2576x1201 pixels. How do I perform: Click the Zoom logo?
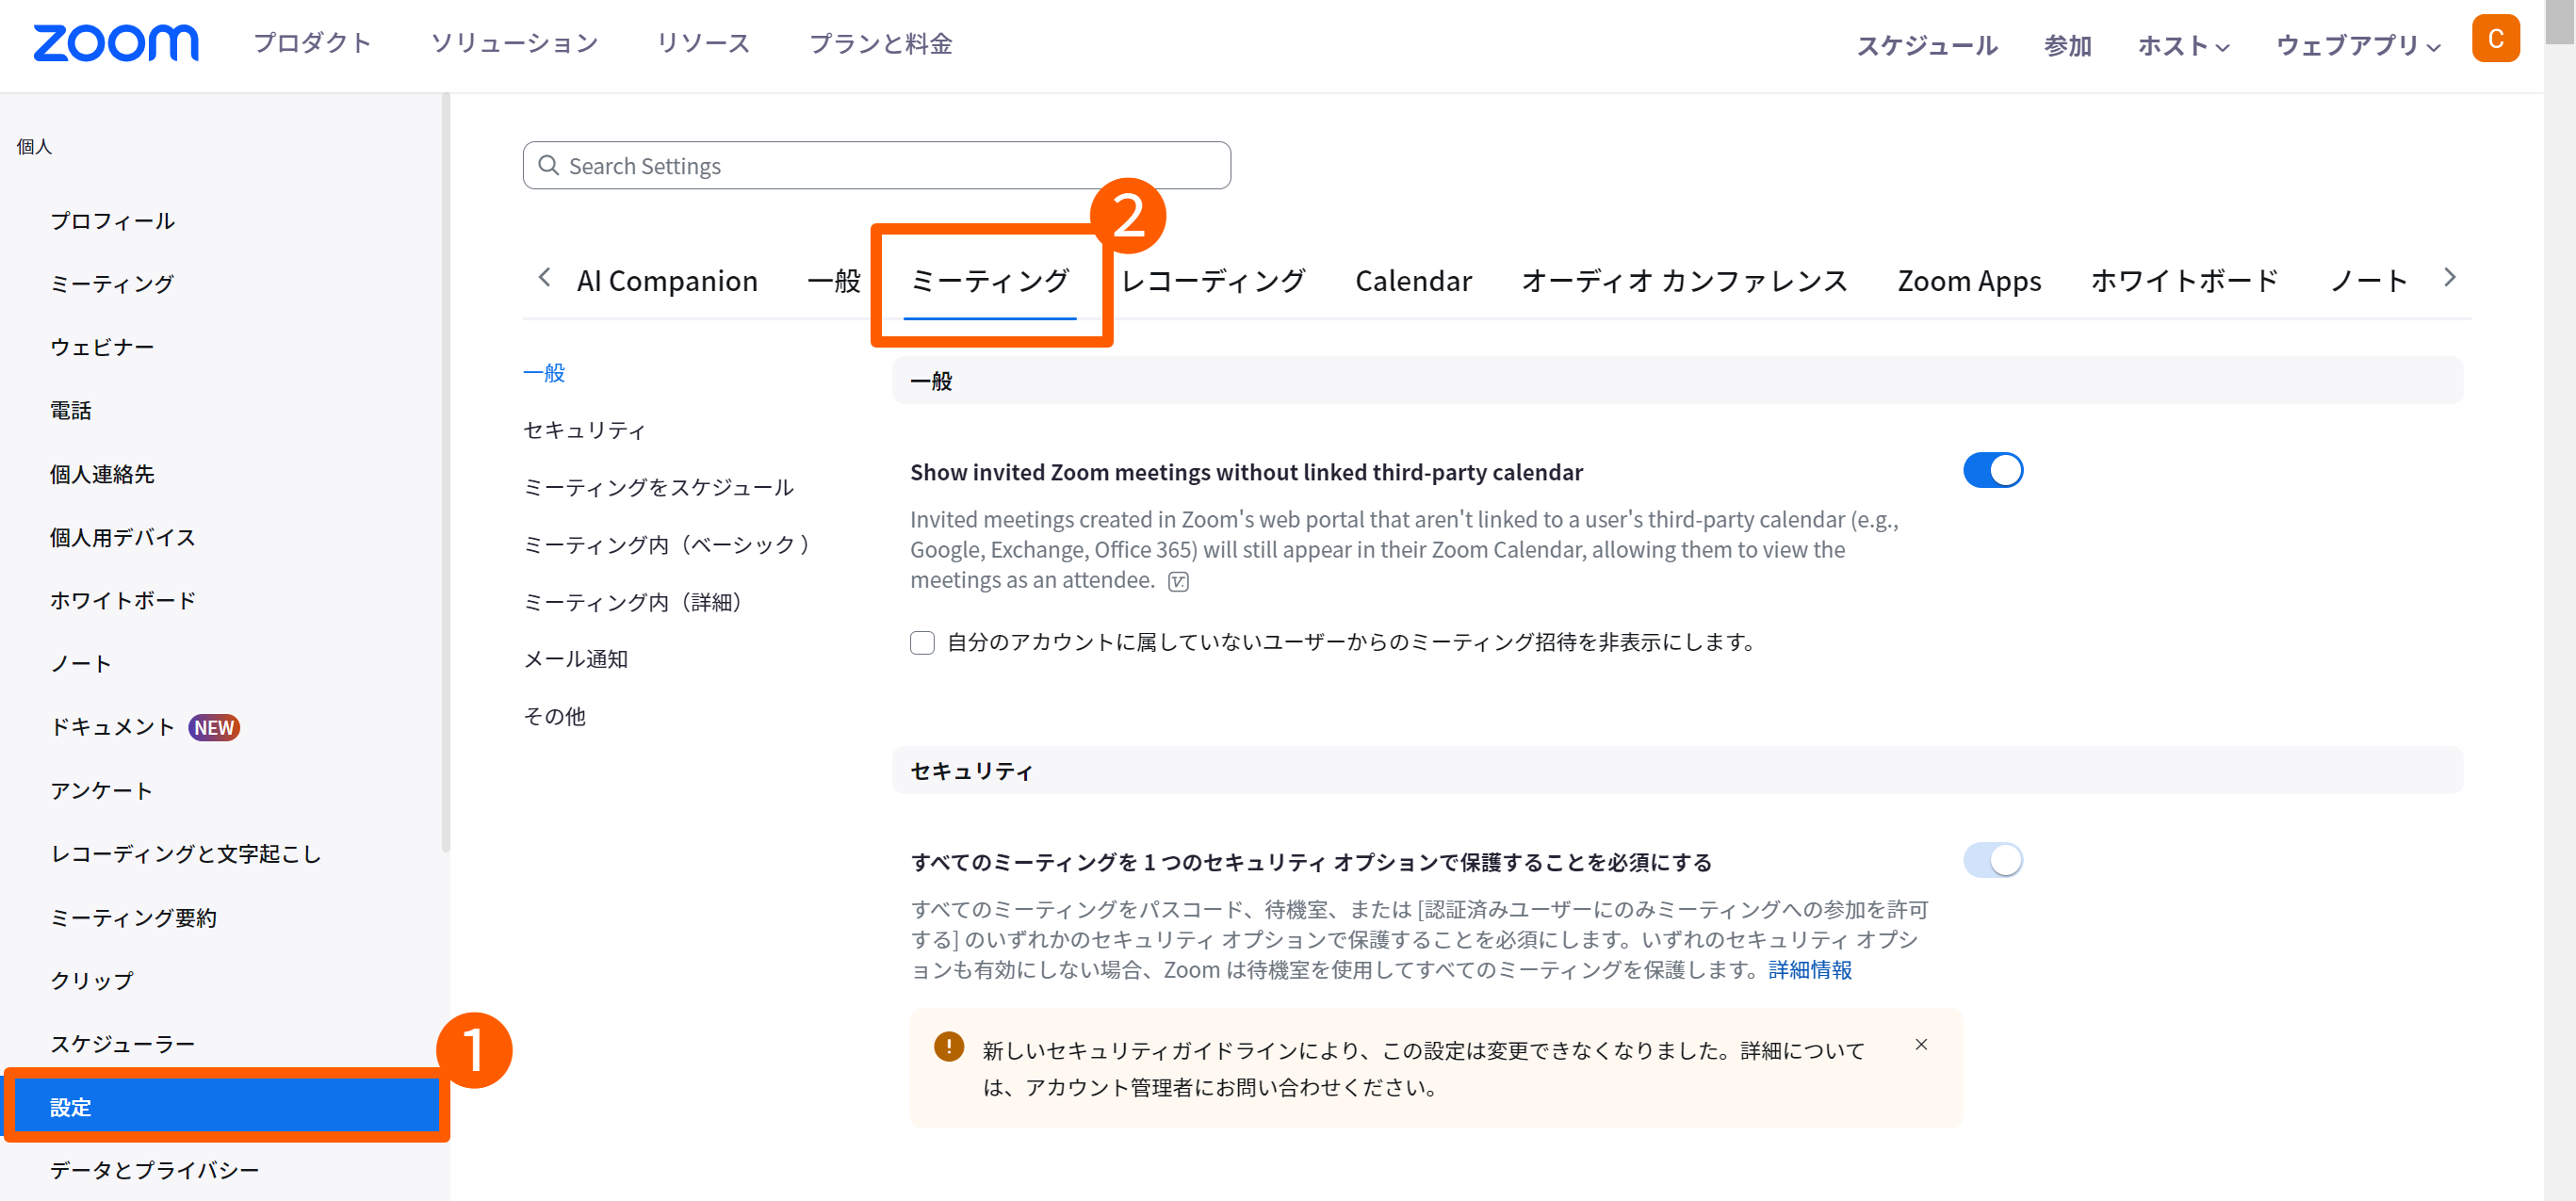click(116, 43)
